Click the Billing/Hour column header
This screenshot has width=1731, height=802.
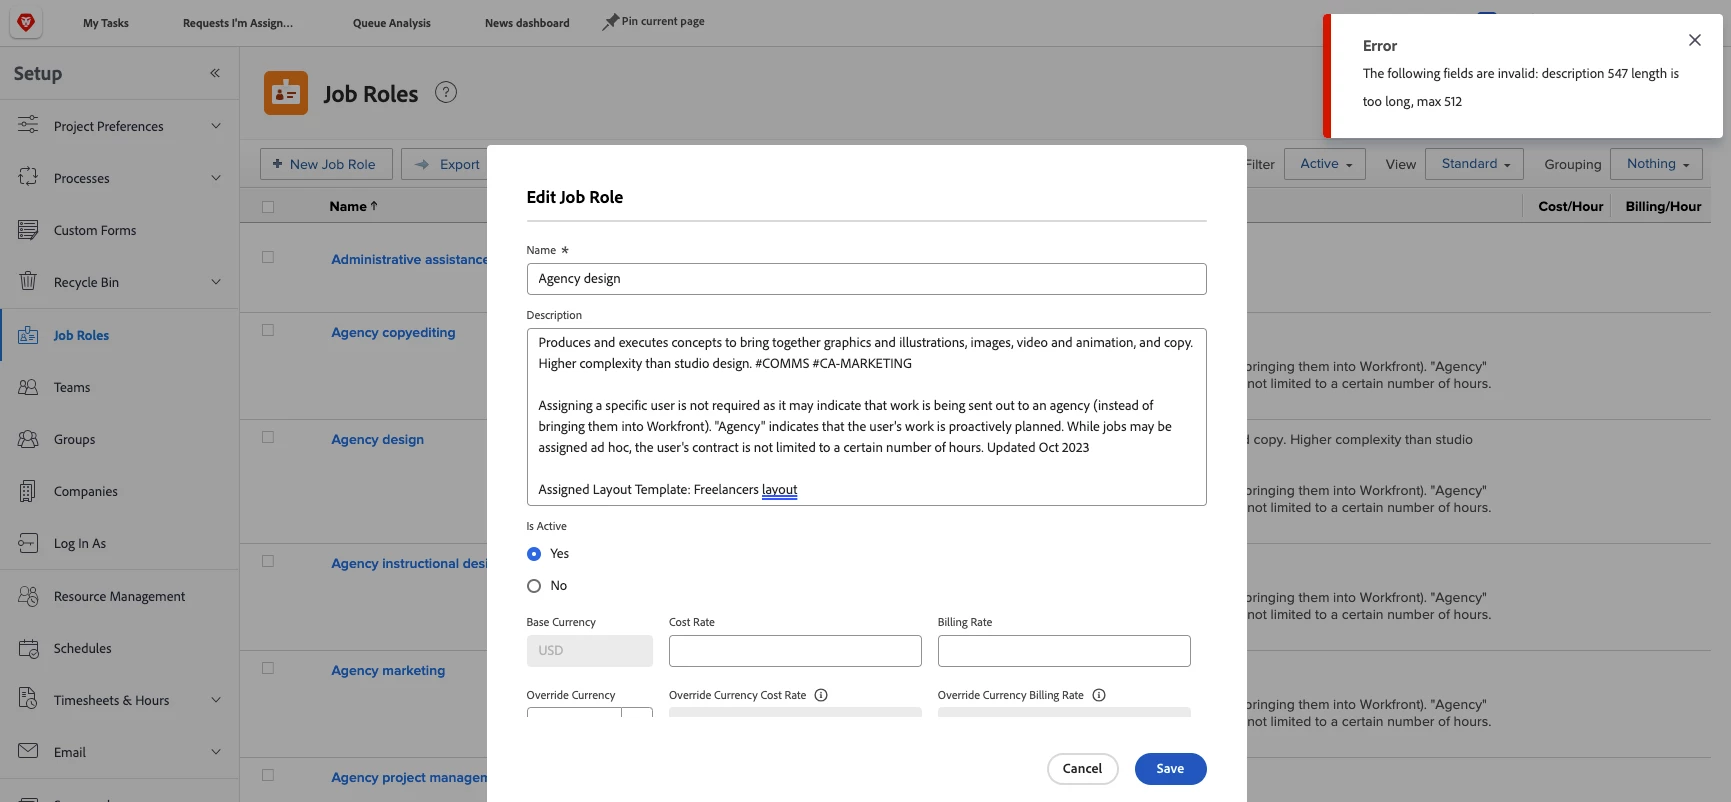click(x=1663, y=206)
